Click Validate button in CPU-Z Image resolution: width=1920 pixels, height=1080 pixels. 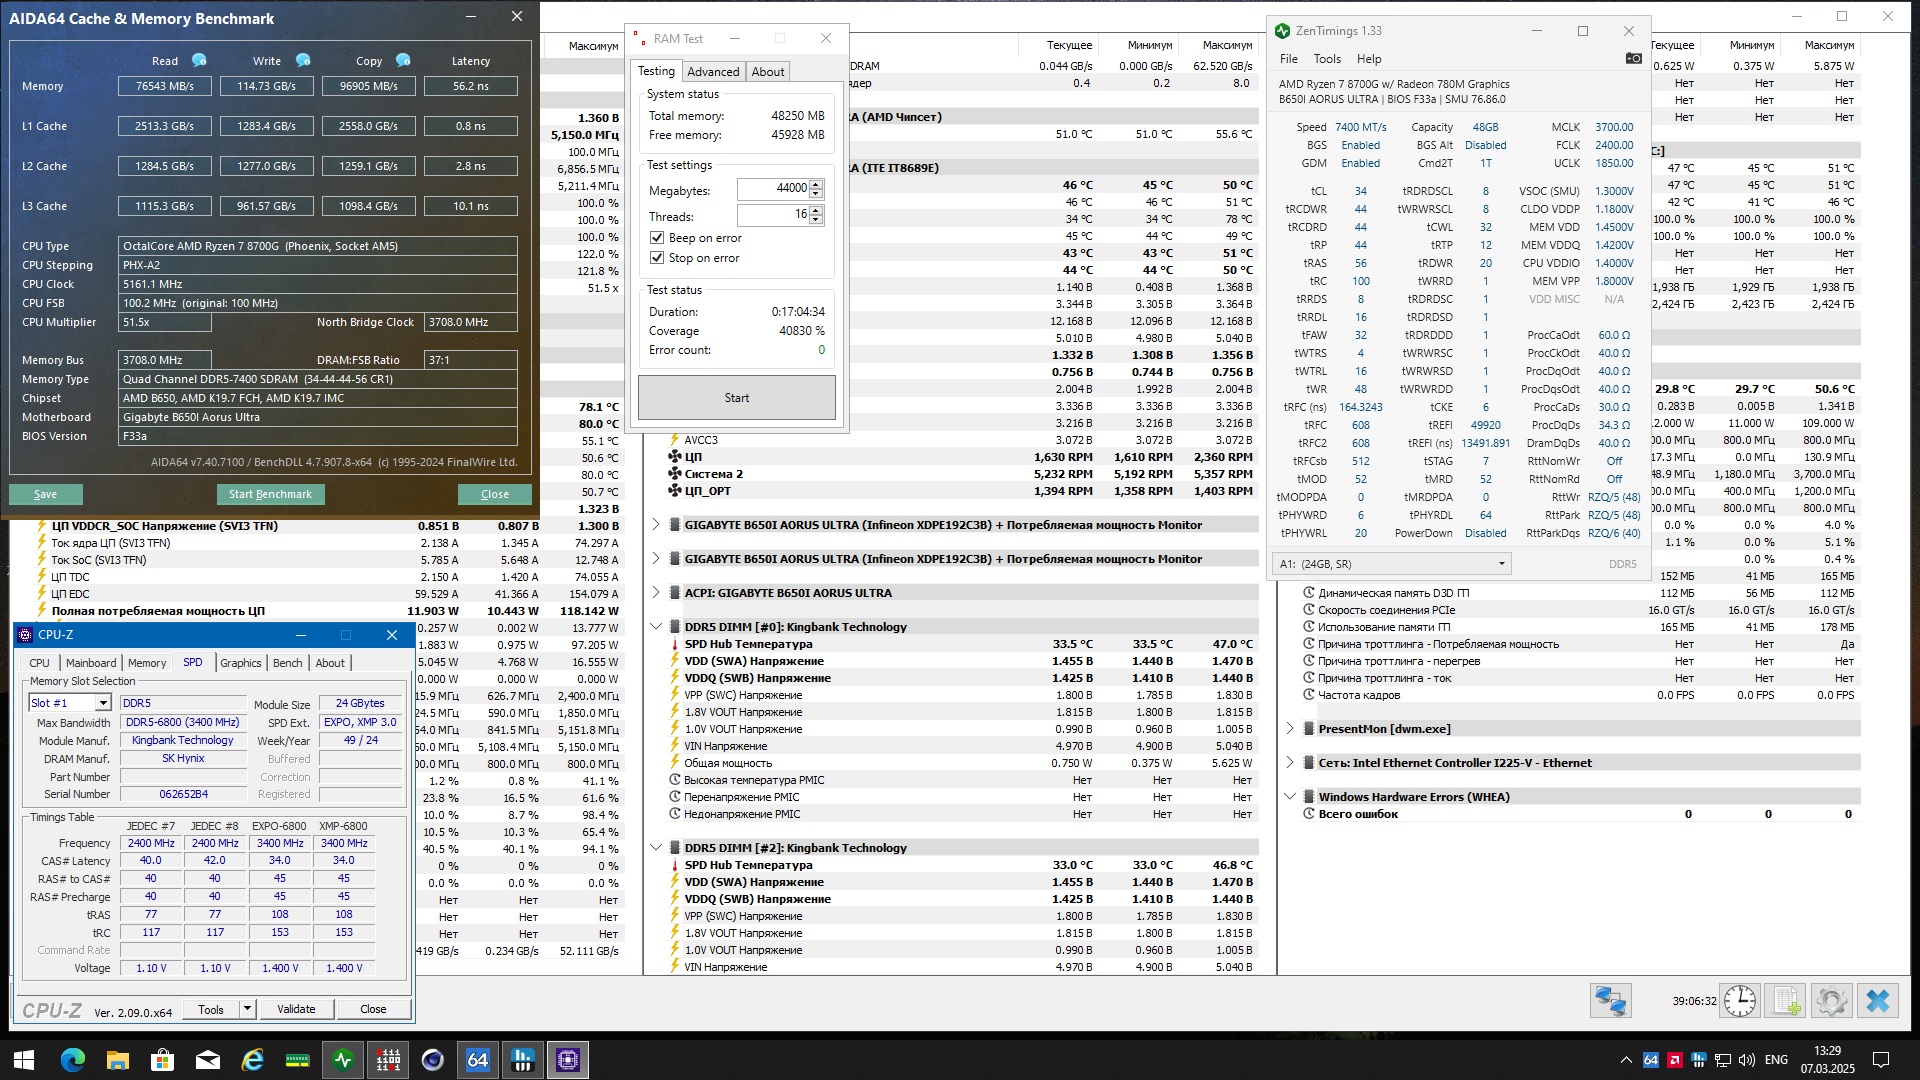tap(296, 1009)
